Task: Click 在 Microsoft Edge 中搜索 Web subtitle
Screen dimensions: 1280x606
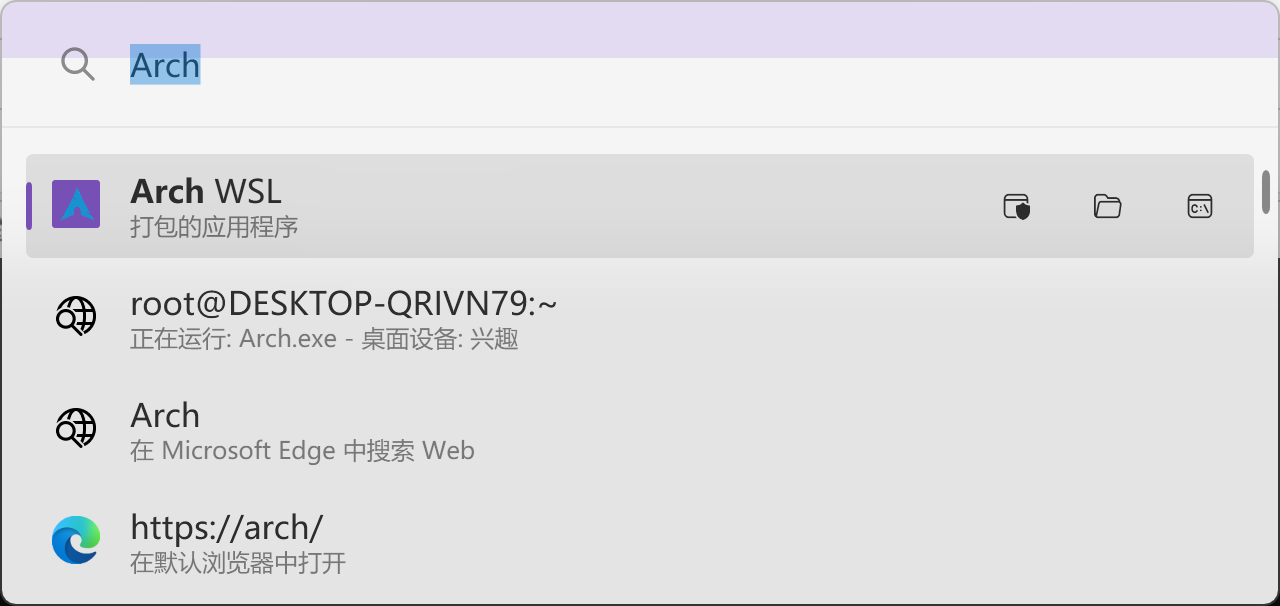Action: [x=302, y=451]
